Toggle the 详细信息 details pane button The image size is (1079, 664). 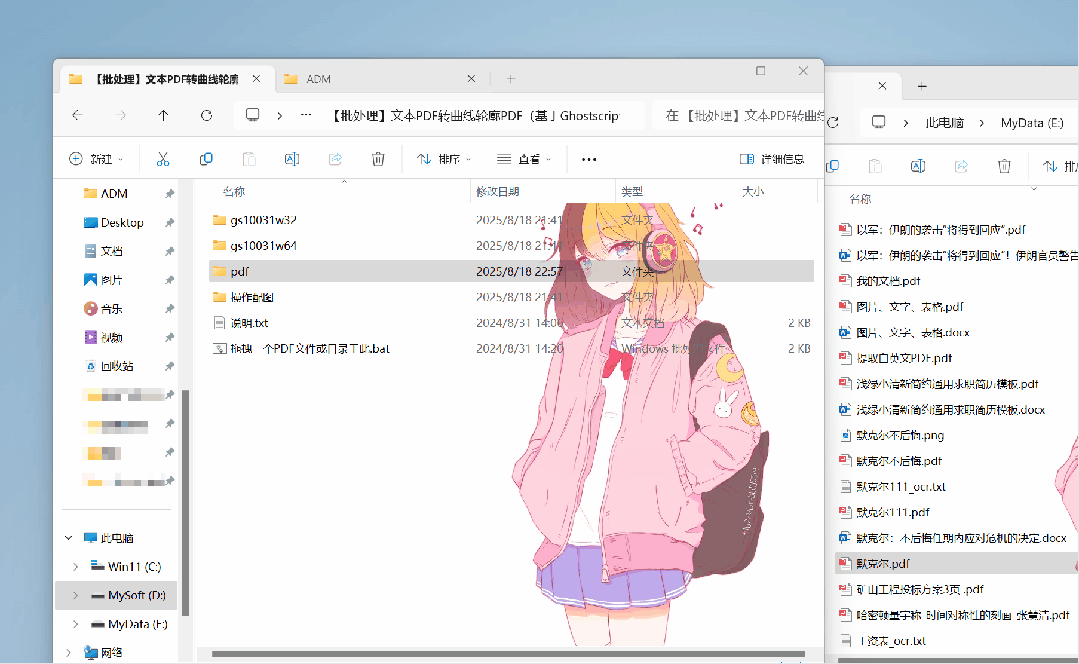[771, 159]
